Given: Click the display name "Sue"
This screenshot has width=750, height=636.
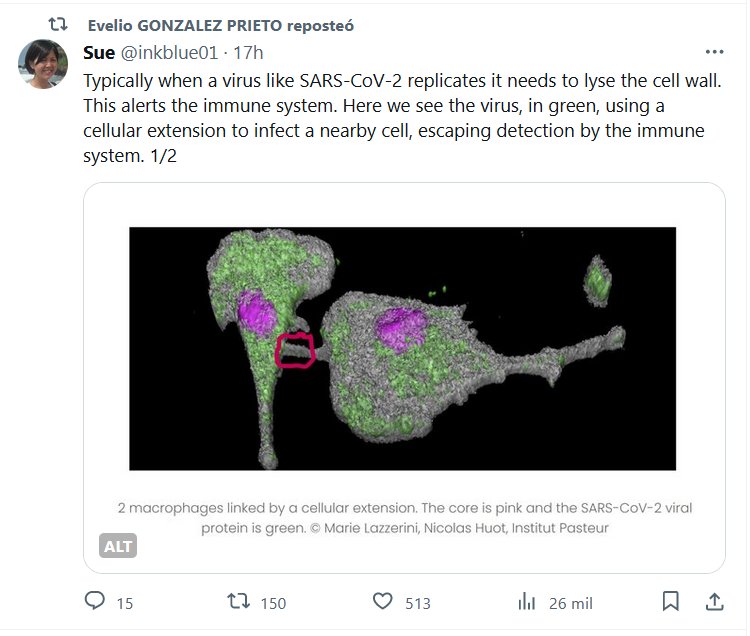Looking at the screenshot, I should point(99,52).
